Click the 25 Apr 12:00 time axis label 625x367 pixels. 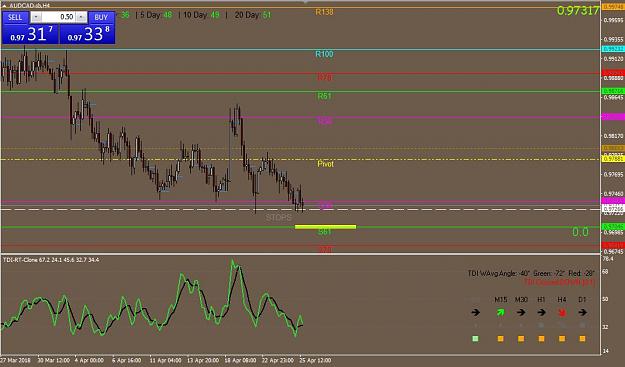[315, 360]
